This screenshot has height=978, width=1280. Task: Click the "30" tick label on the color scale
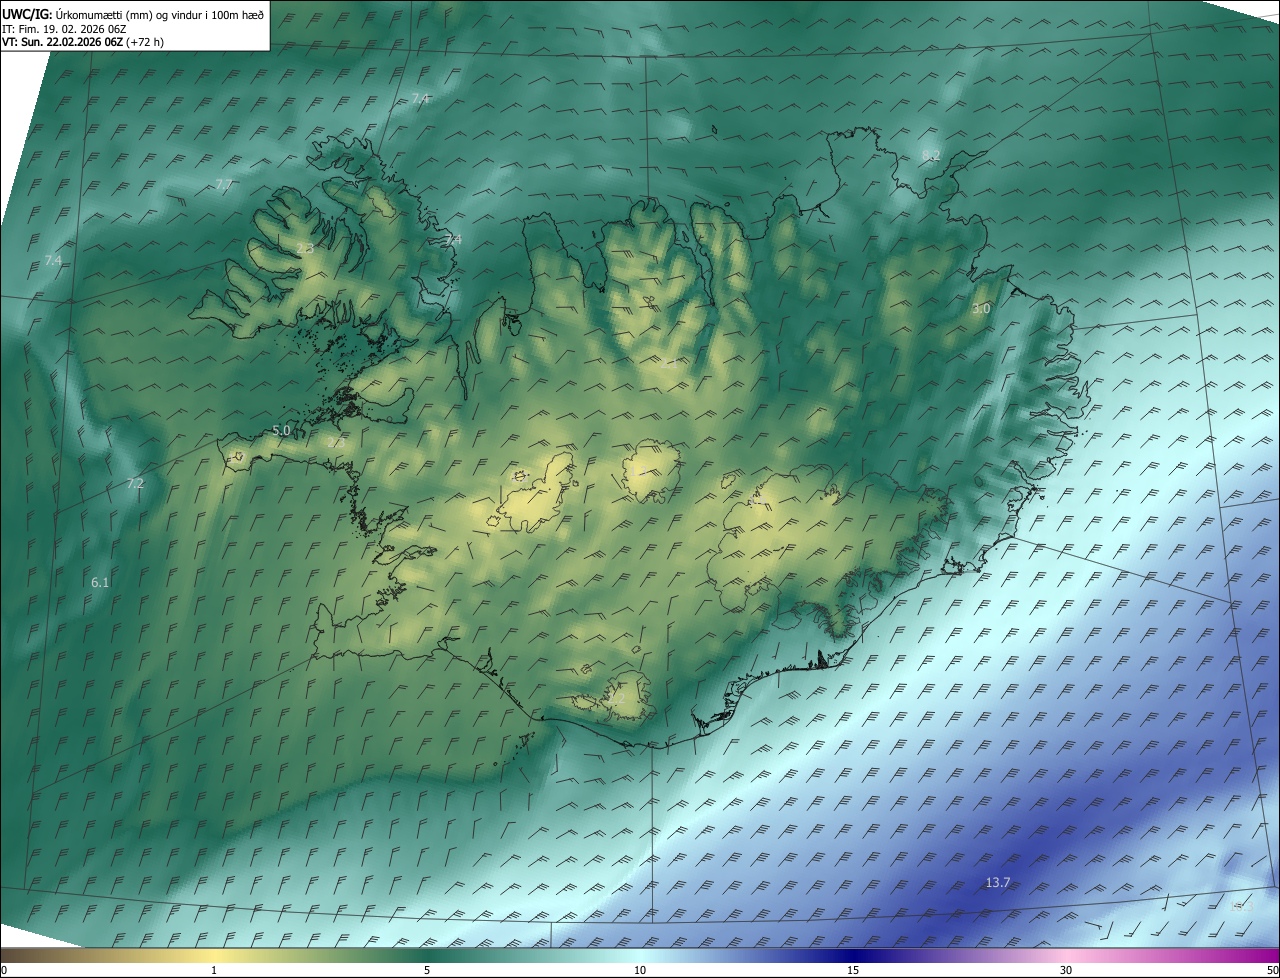pos(1066,970)
